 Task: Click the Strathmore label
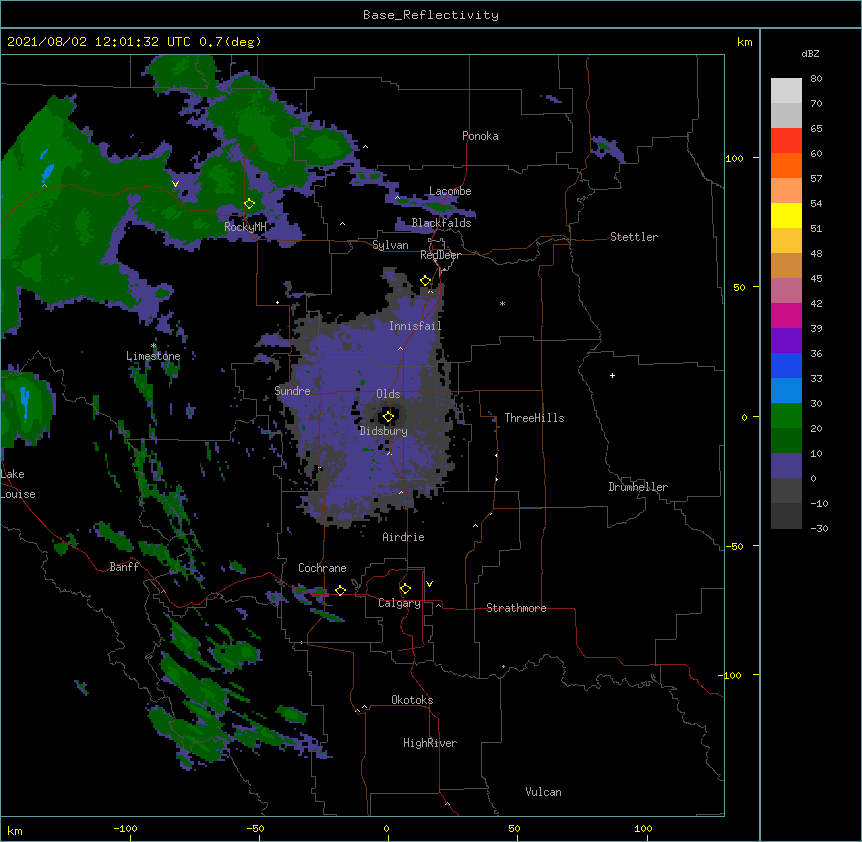[x=516, y=608]
